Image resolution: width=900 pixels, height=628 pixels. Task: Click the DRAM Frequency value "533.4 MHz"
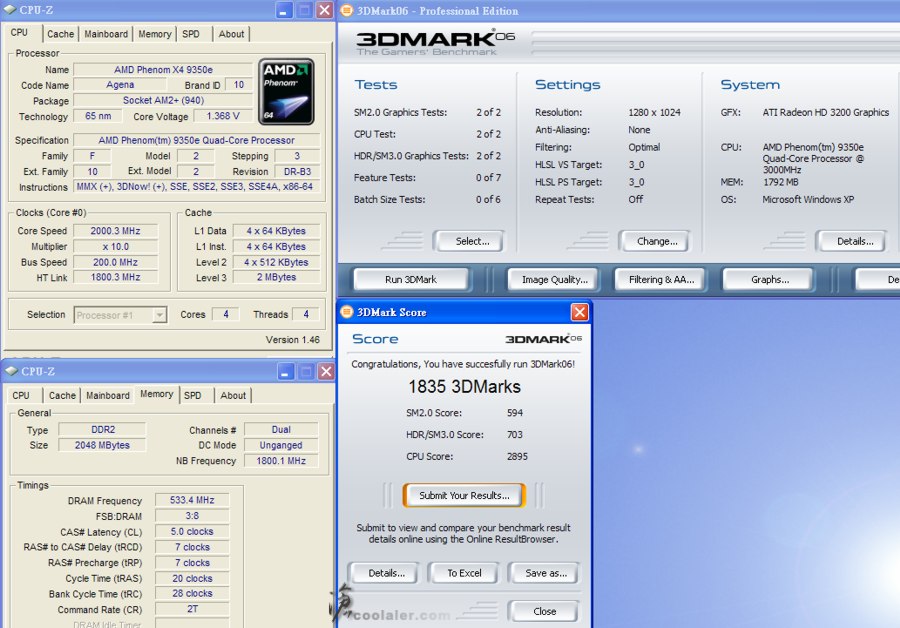click(x=192, y=500)
